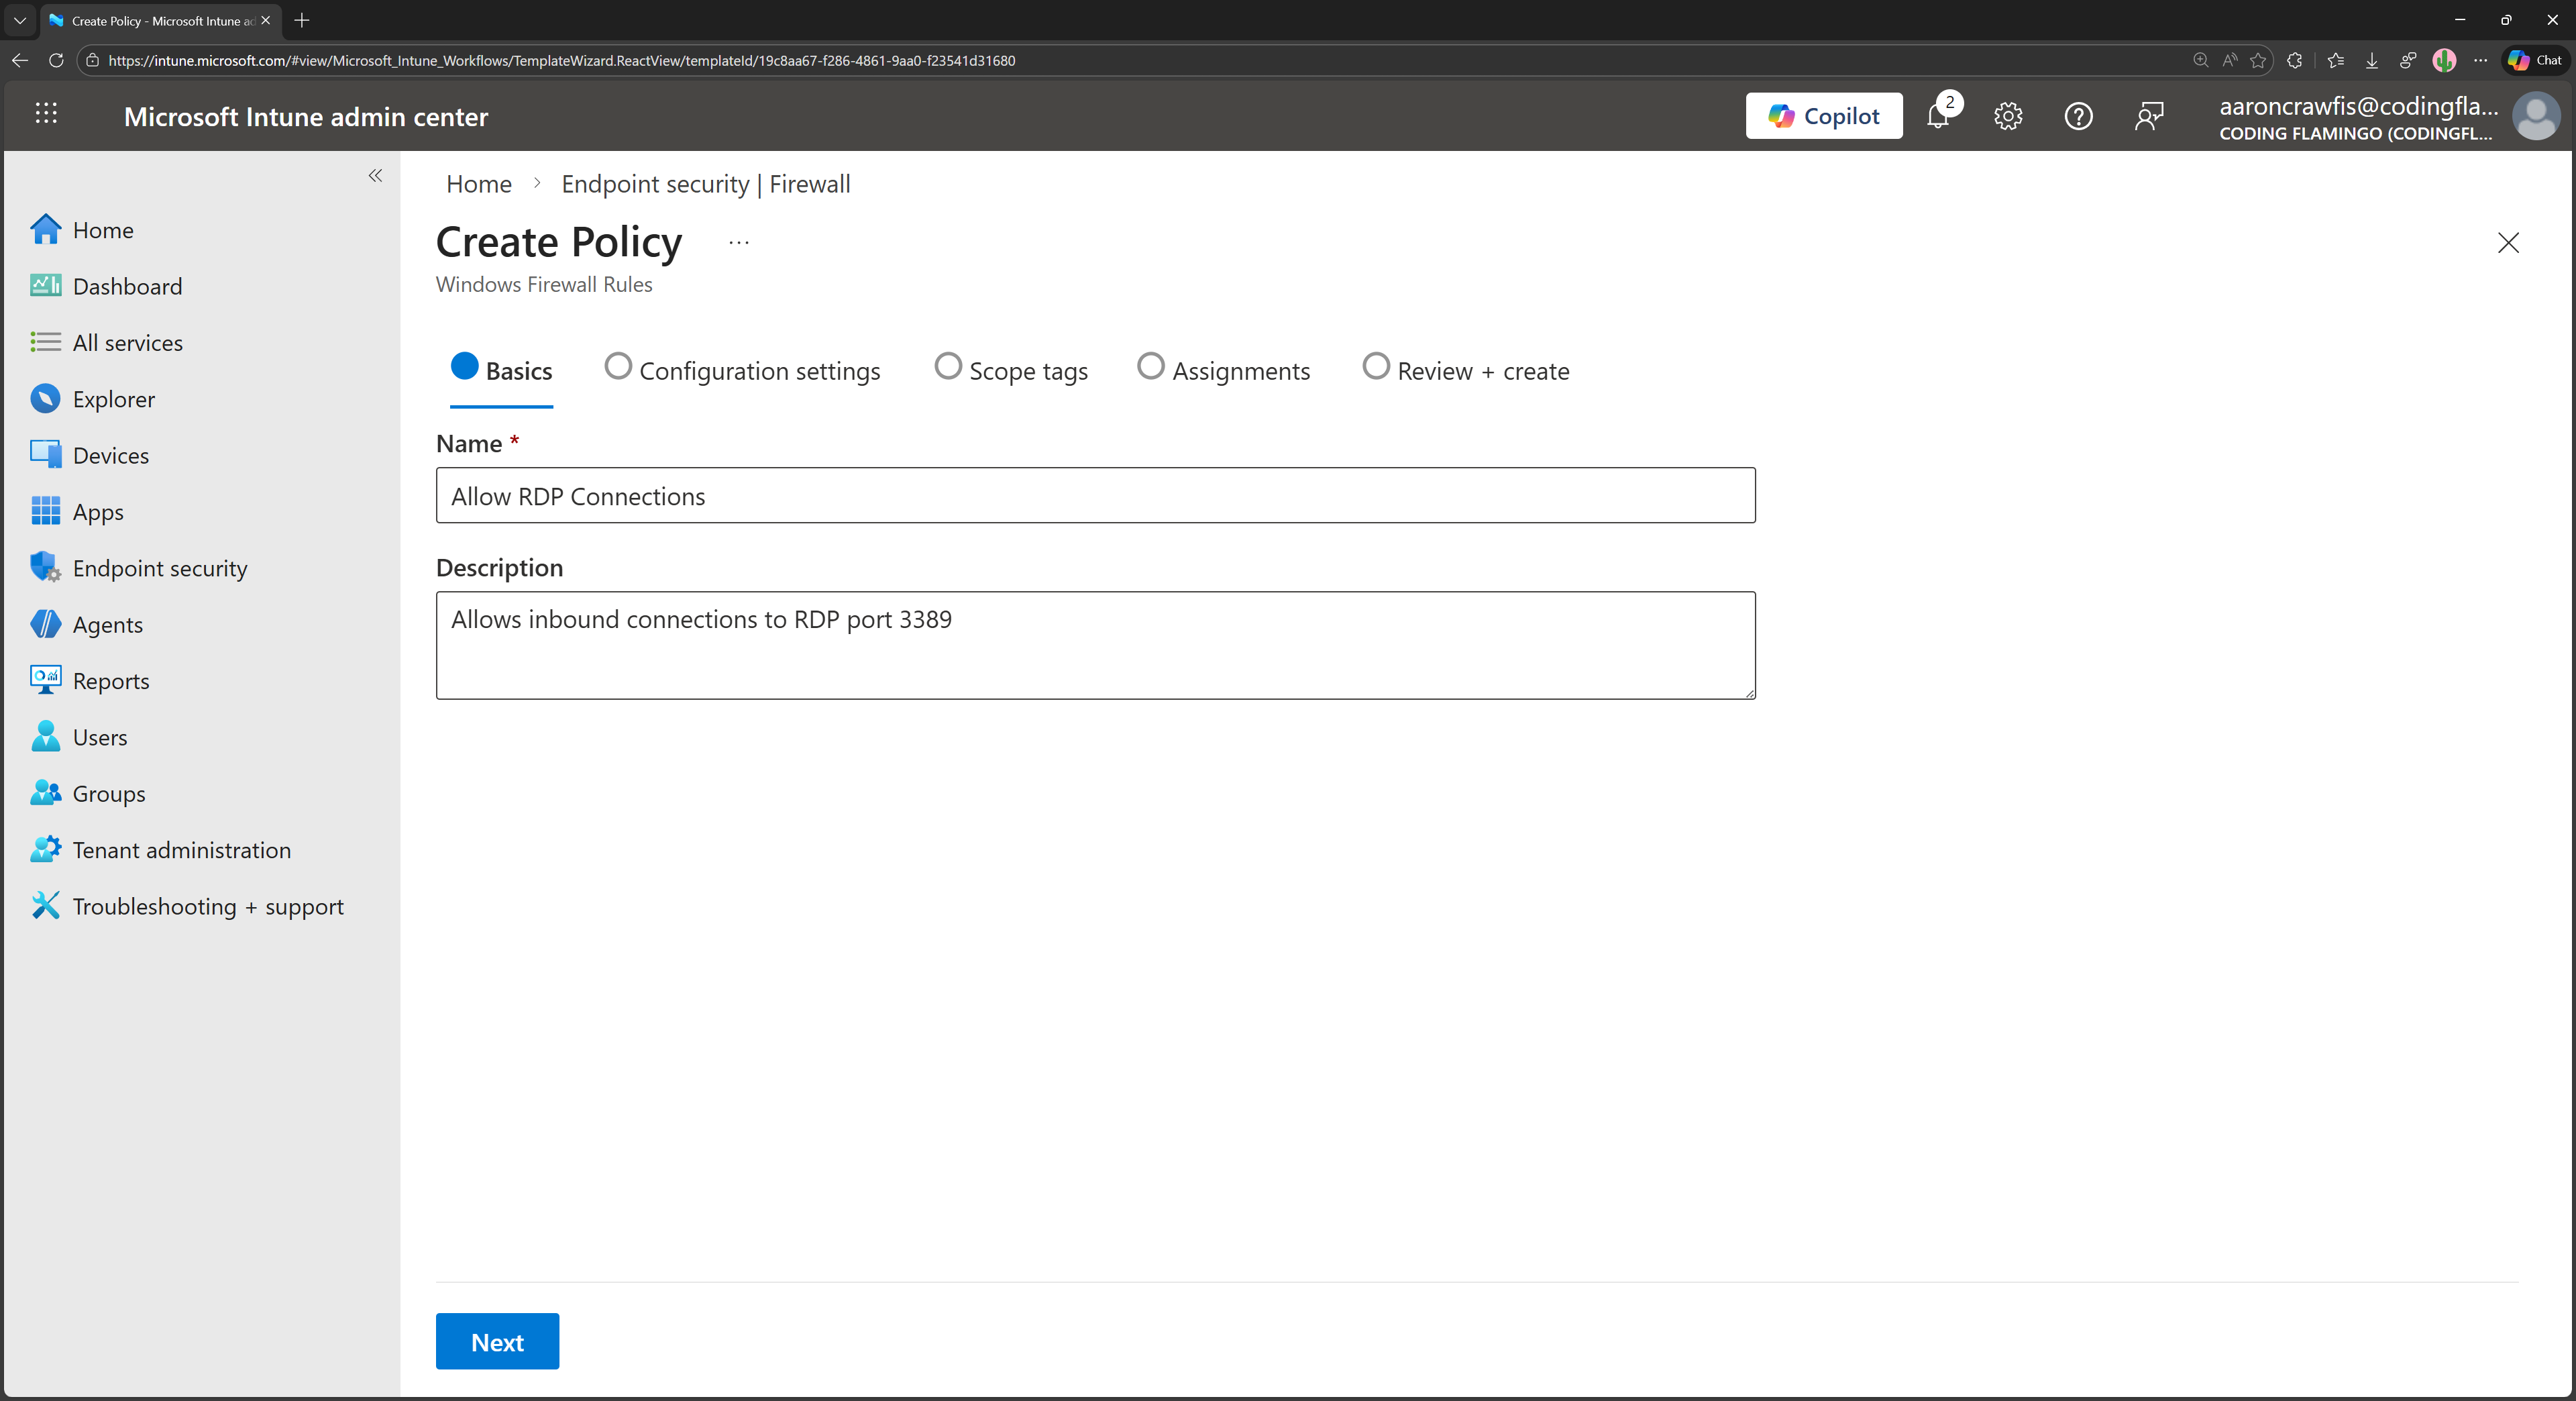Open the browser tab search dropdown
The image size is (2576, 1401).
(19, 20)
